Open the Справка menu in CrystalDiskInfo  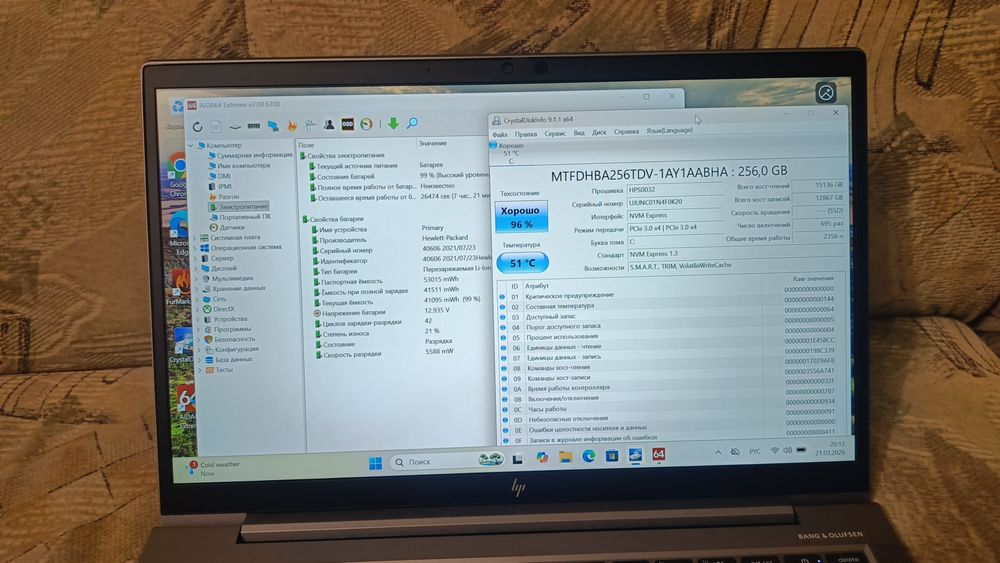tap(626, 131)
